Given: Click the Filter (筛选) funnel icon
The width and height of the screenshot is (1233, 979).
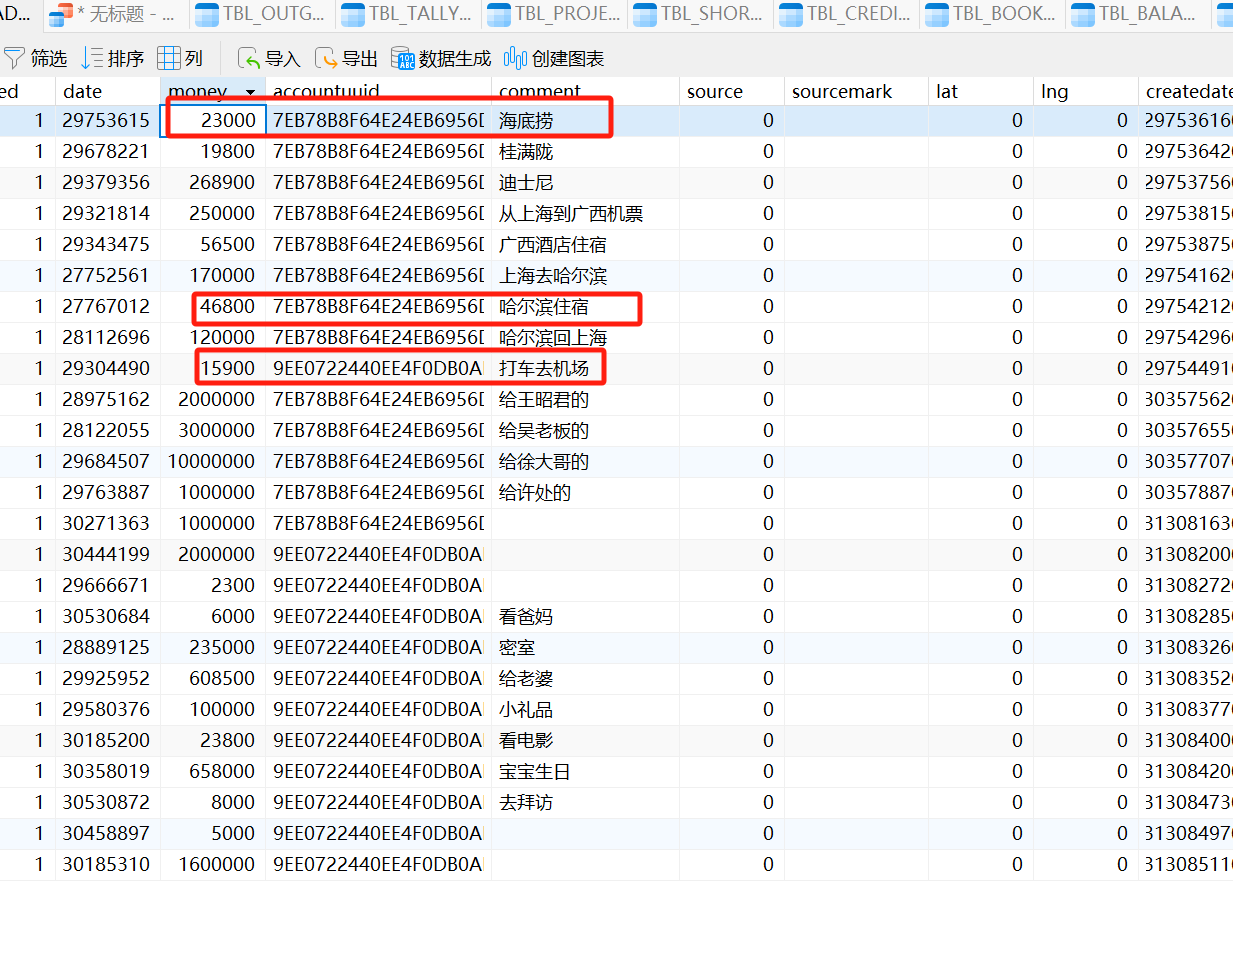Looking at the screenshot, I should click(x=14, y=59).
